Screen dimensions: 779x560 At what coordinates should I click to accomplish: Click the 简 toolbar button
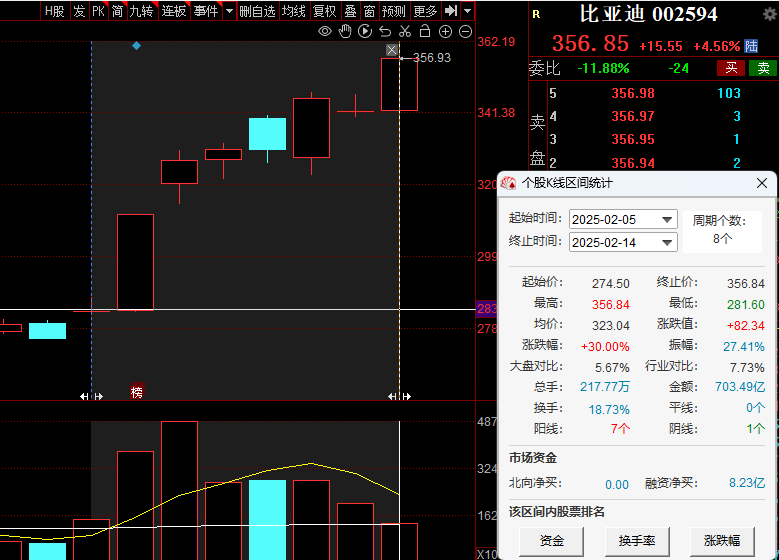(x=117, y=11)
